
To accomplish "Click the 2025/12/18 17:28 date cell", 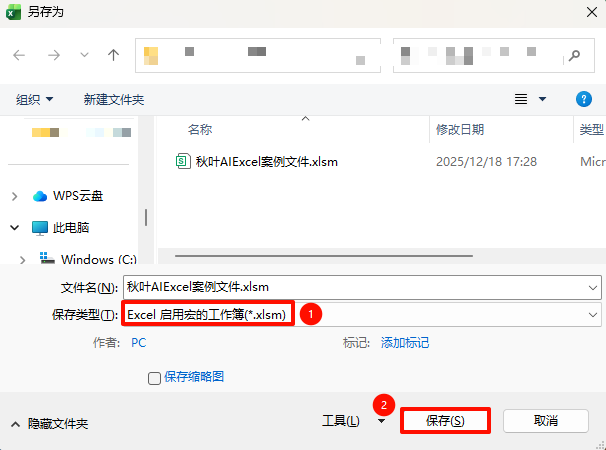I will tap(486, 162).
